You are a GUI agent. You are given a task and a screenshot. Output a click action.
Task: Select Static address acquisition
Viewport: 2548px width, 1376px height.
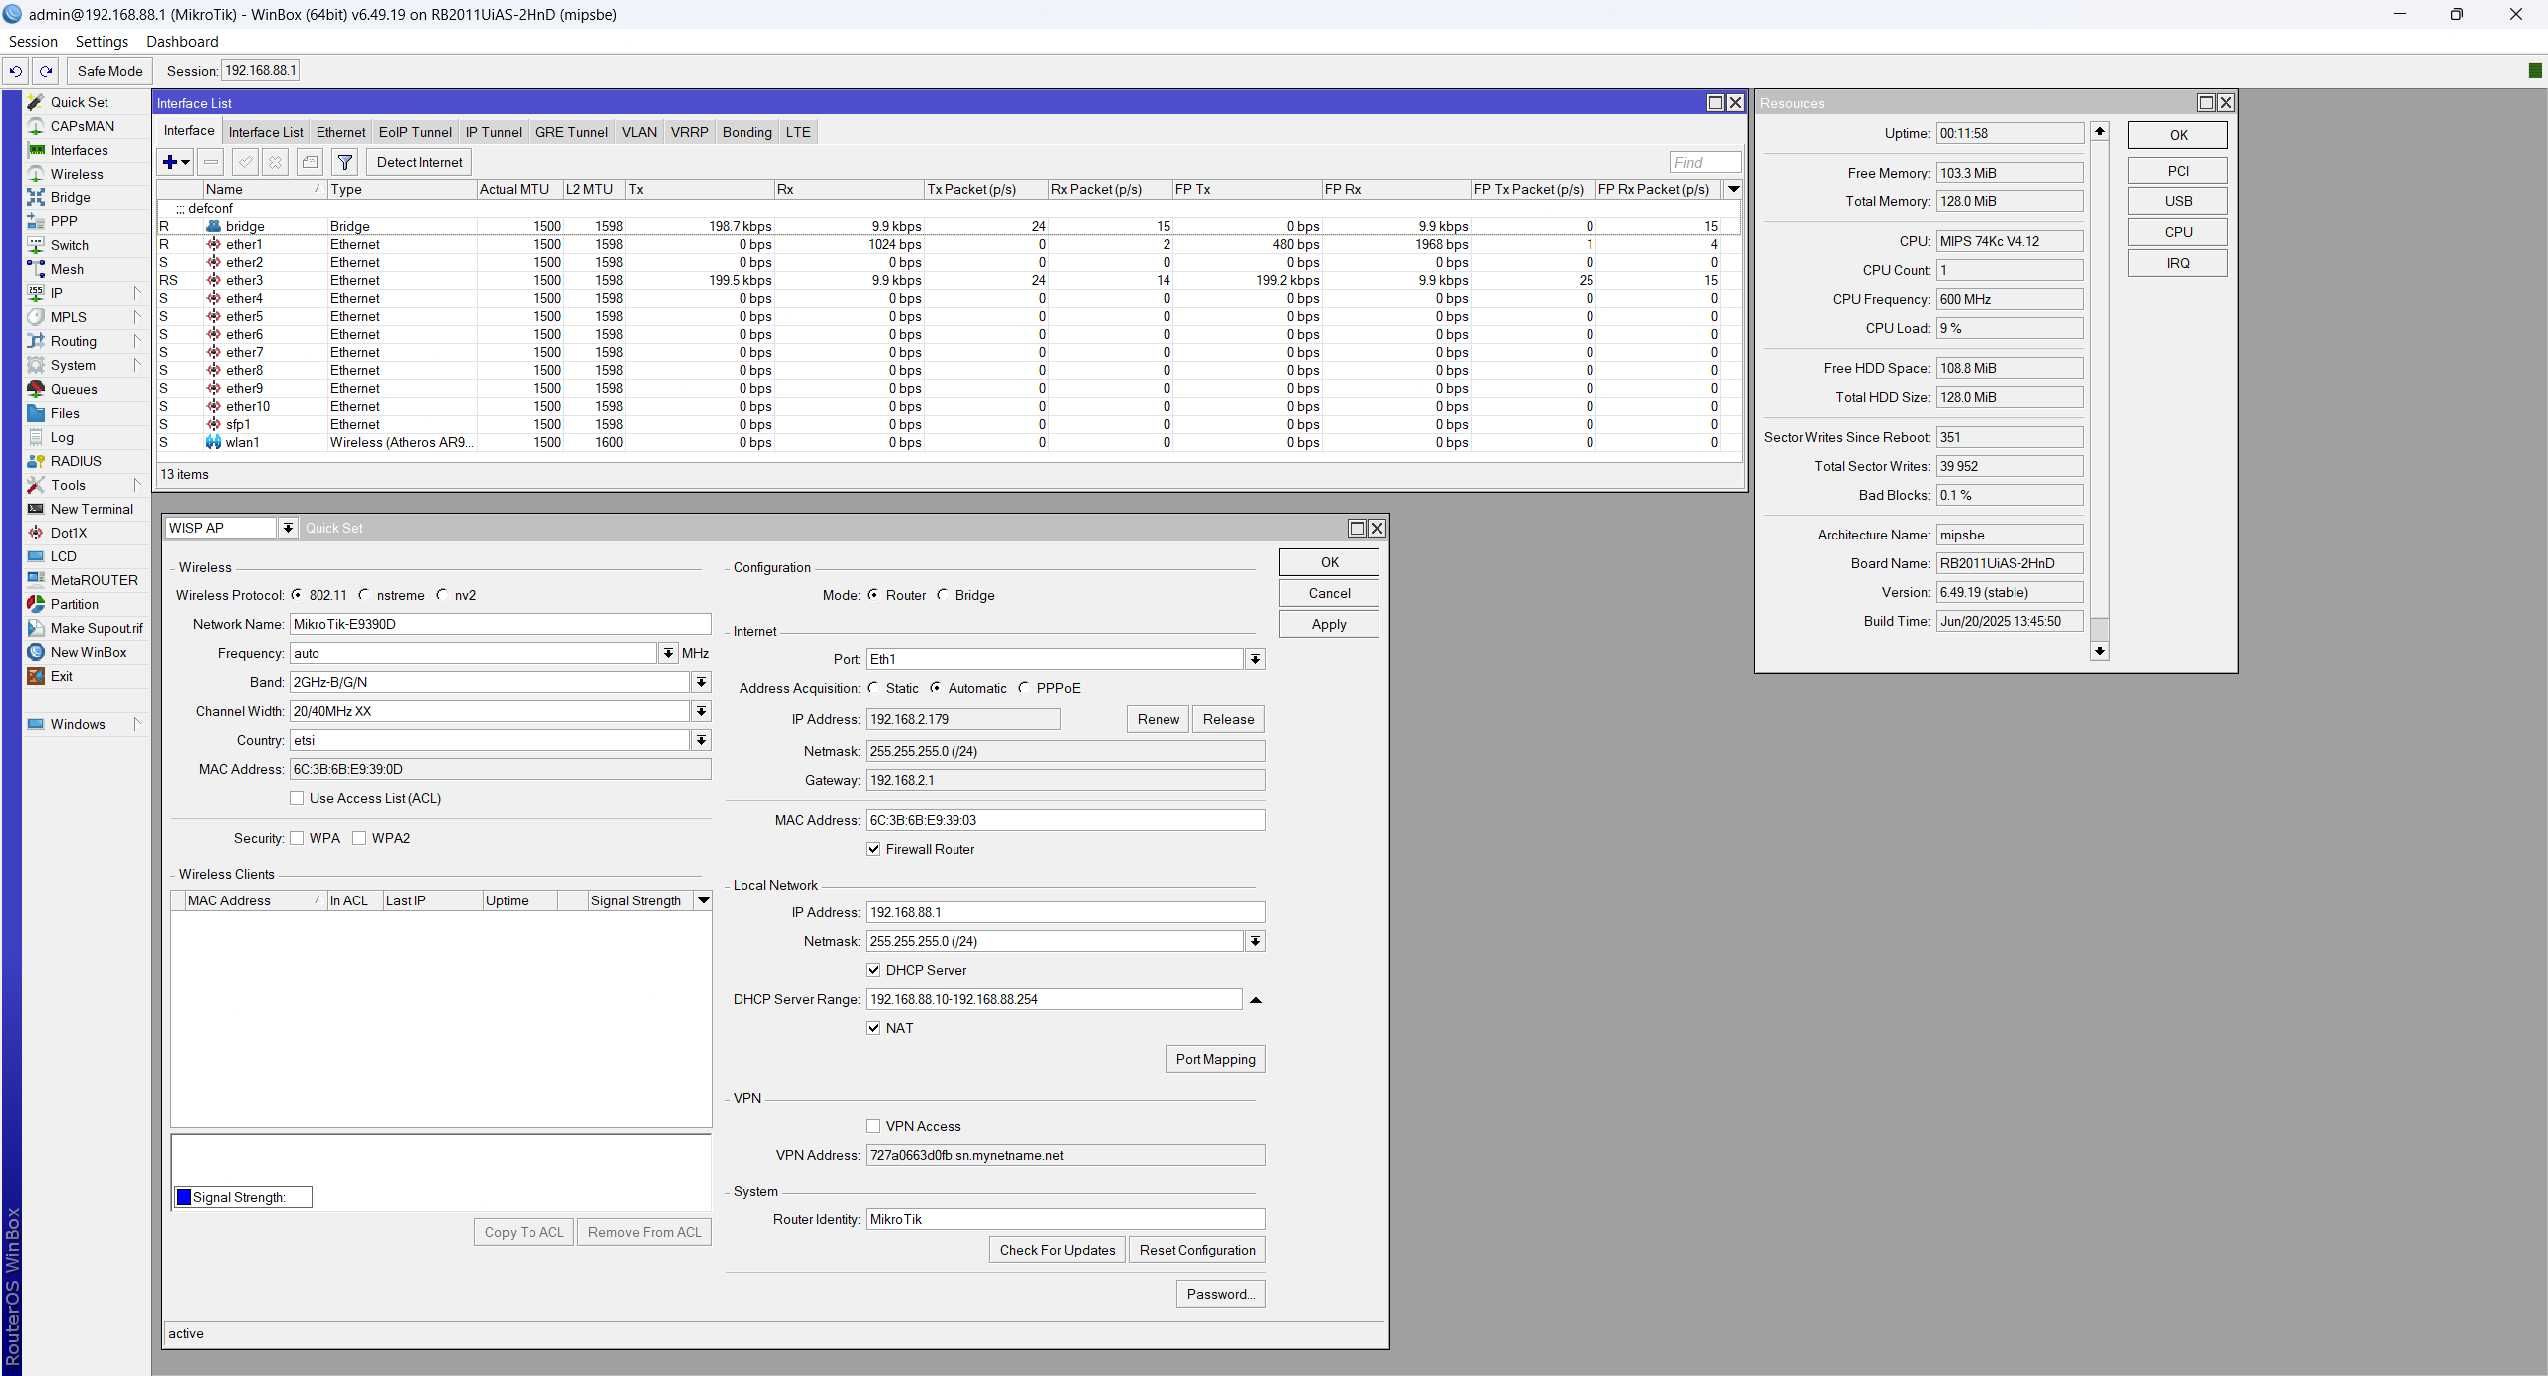(x=874, y=688)
